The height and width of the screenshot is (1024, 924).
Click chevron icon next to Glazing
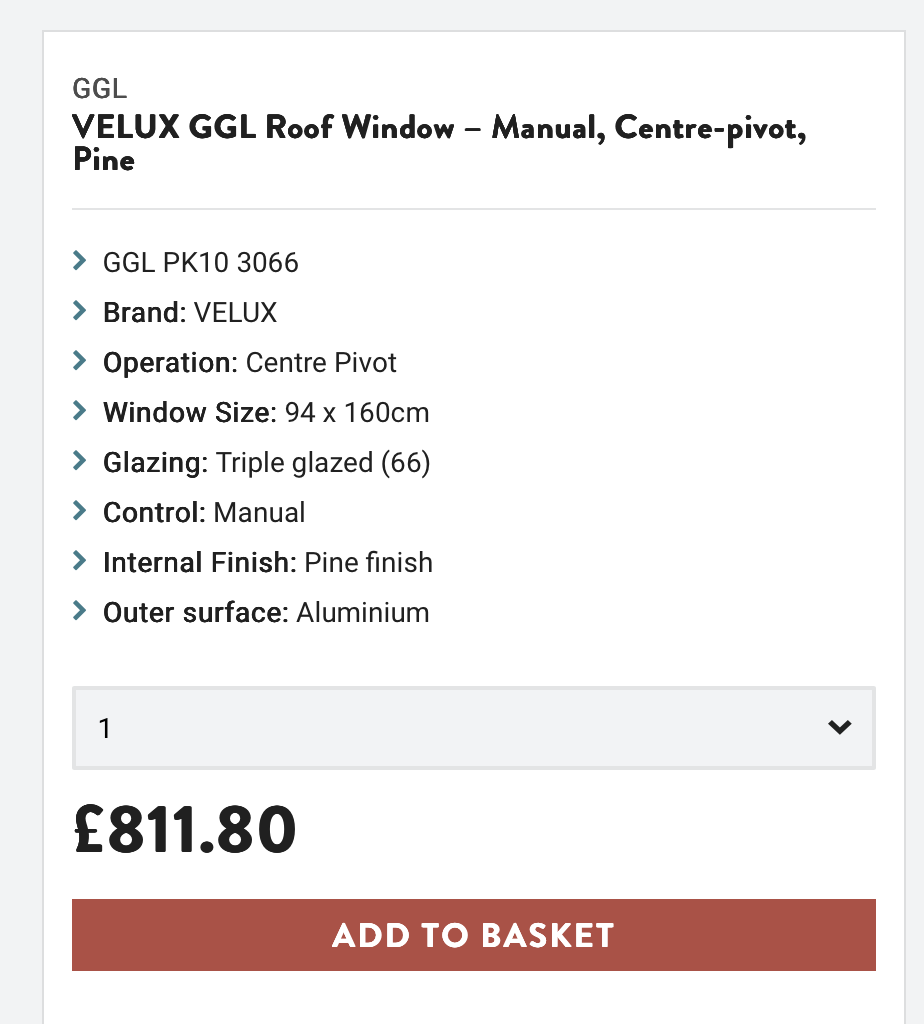(80, 461)
